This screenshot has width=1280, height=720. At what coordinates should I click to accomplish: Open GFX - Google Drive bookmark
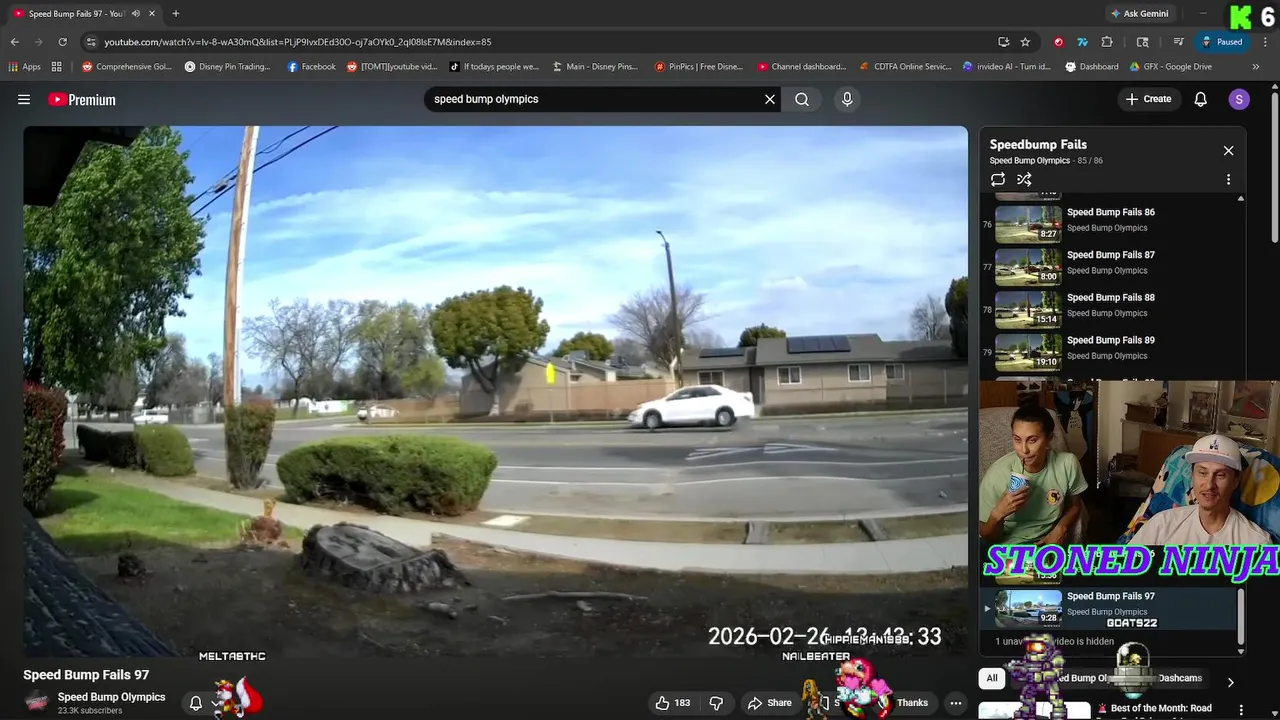(1170, 67)
